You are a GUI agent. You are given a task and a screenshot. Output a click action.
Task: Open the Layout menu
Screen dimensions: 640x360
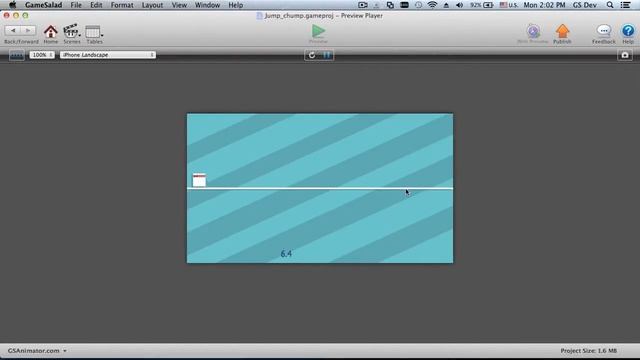(x=152, y=5)
